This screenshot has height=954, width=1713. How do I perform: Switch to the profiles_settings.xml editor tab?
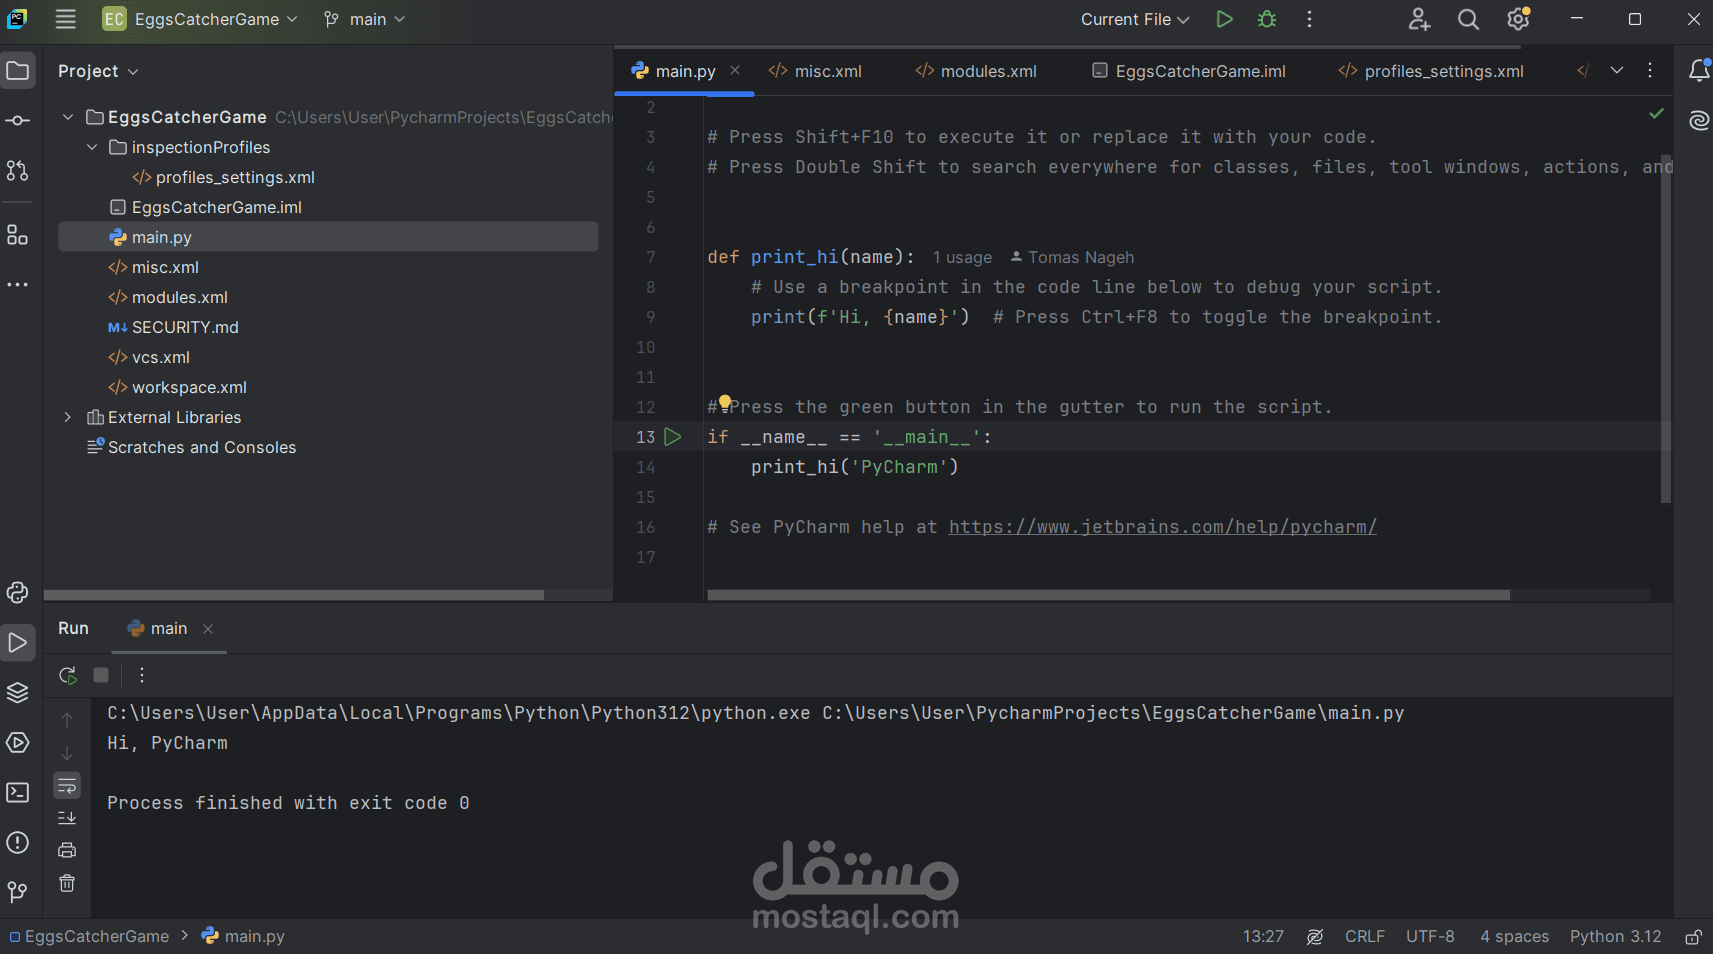coord(1431,71)
